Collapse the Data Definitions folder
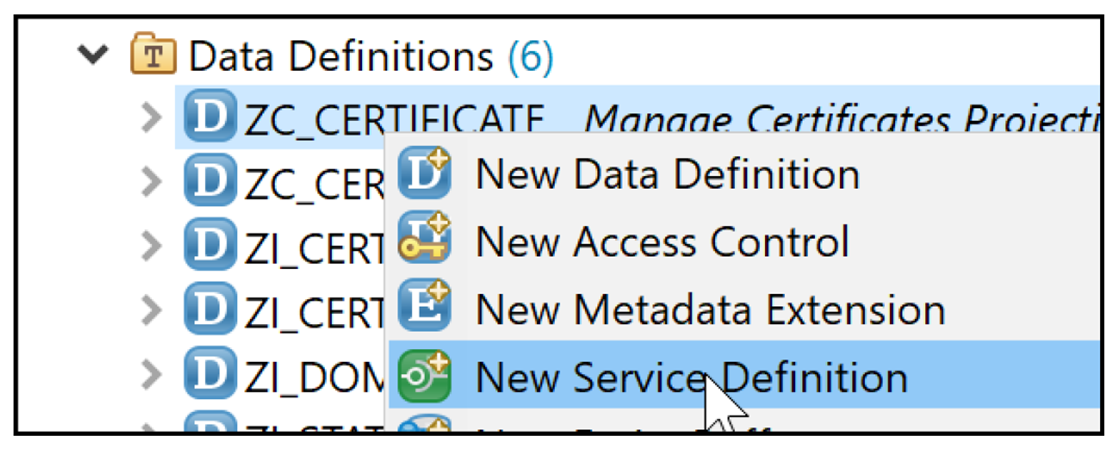Screen dimensions: 1115x449 93,55
